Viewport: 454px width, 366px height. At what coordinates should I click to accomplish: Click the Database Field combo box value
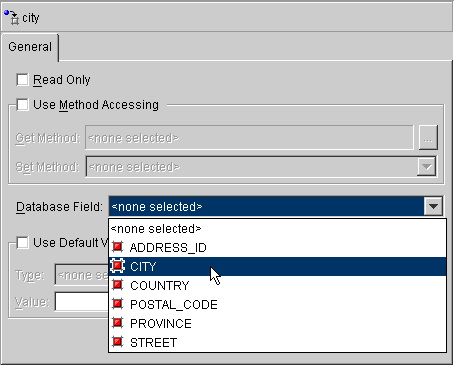click(x=267, y=207)
